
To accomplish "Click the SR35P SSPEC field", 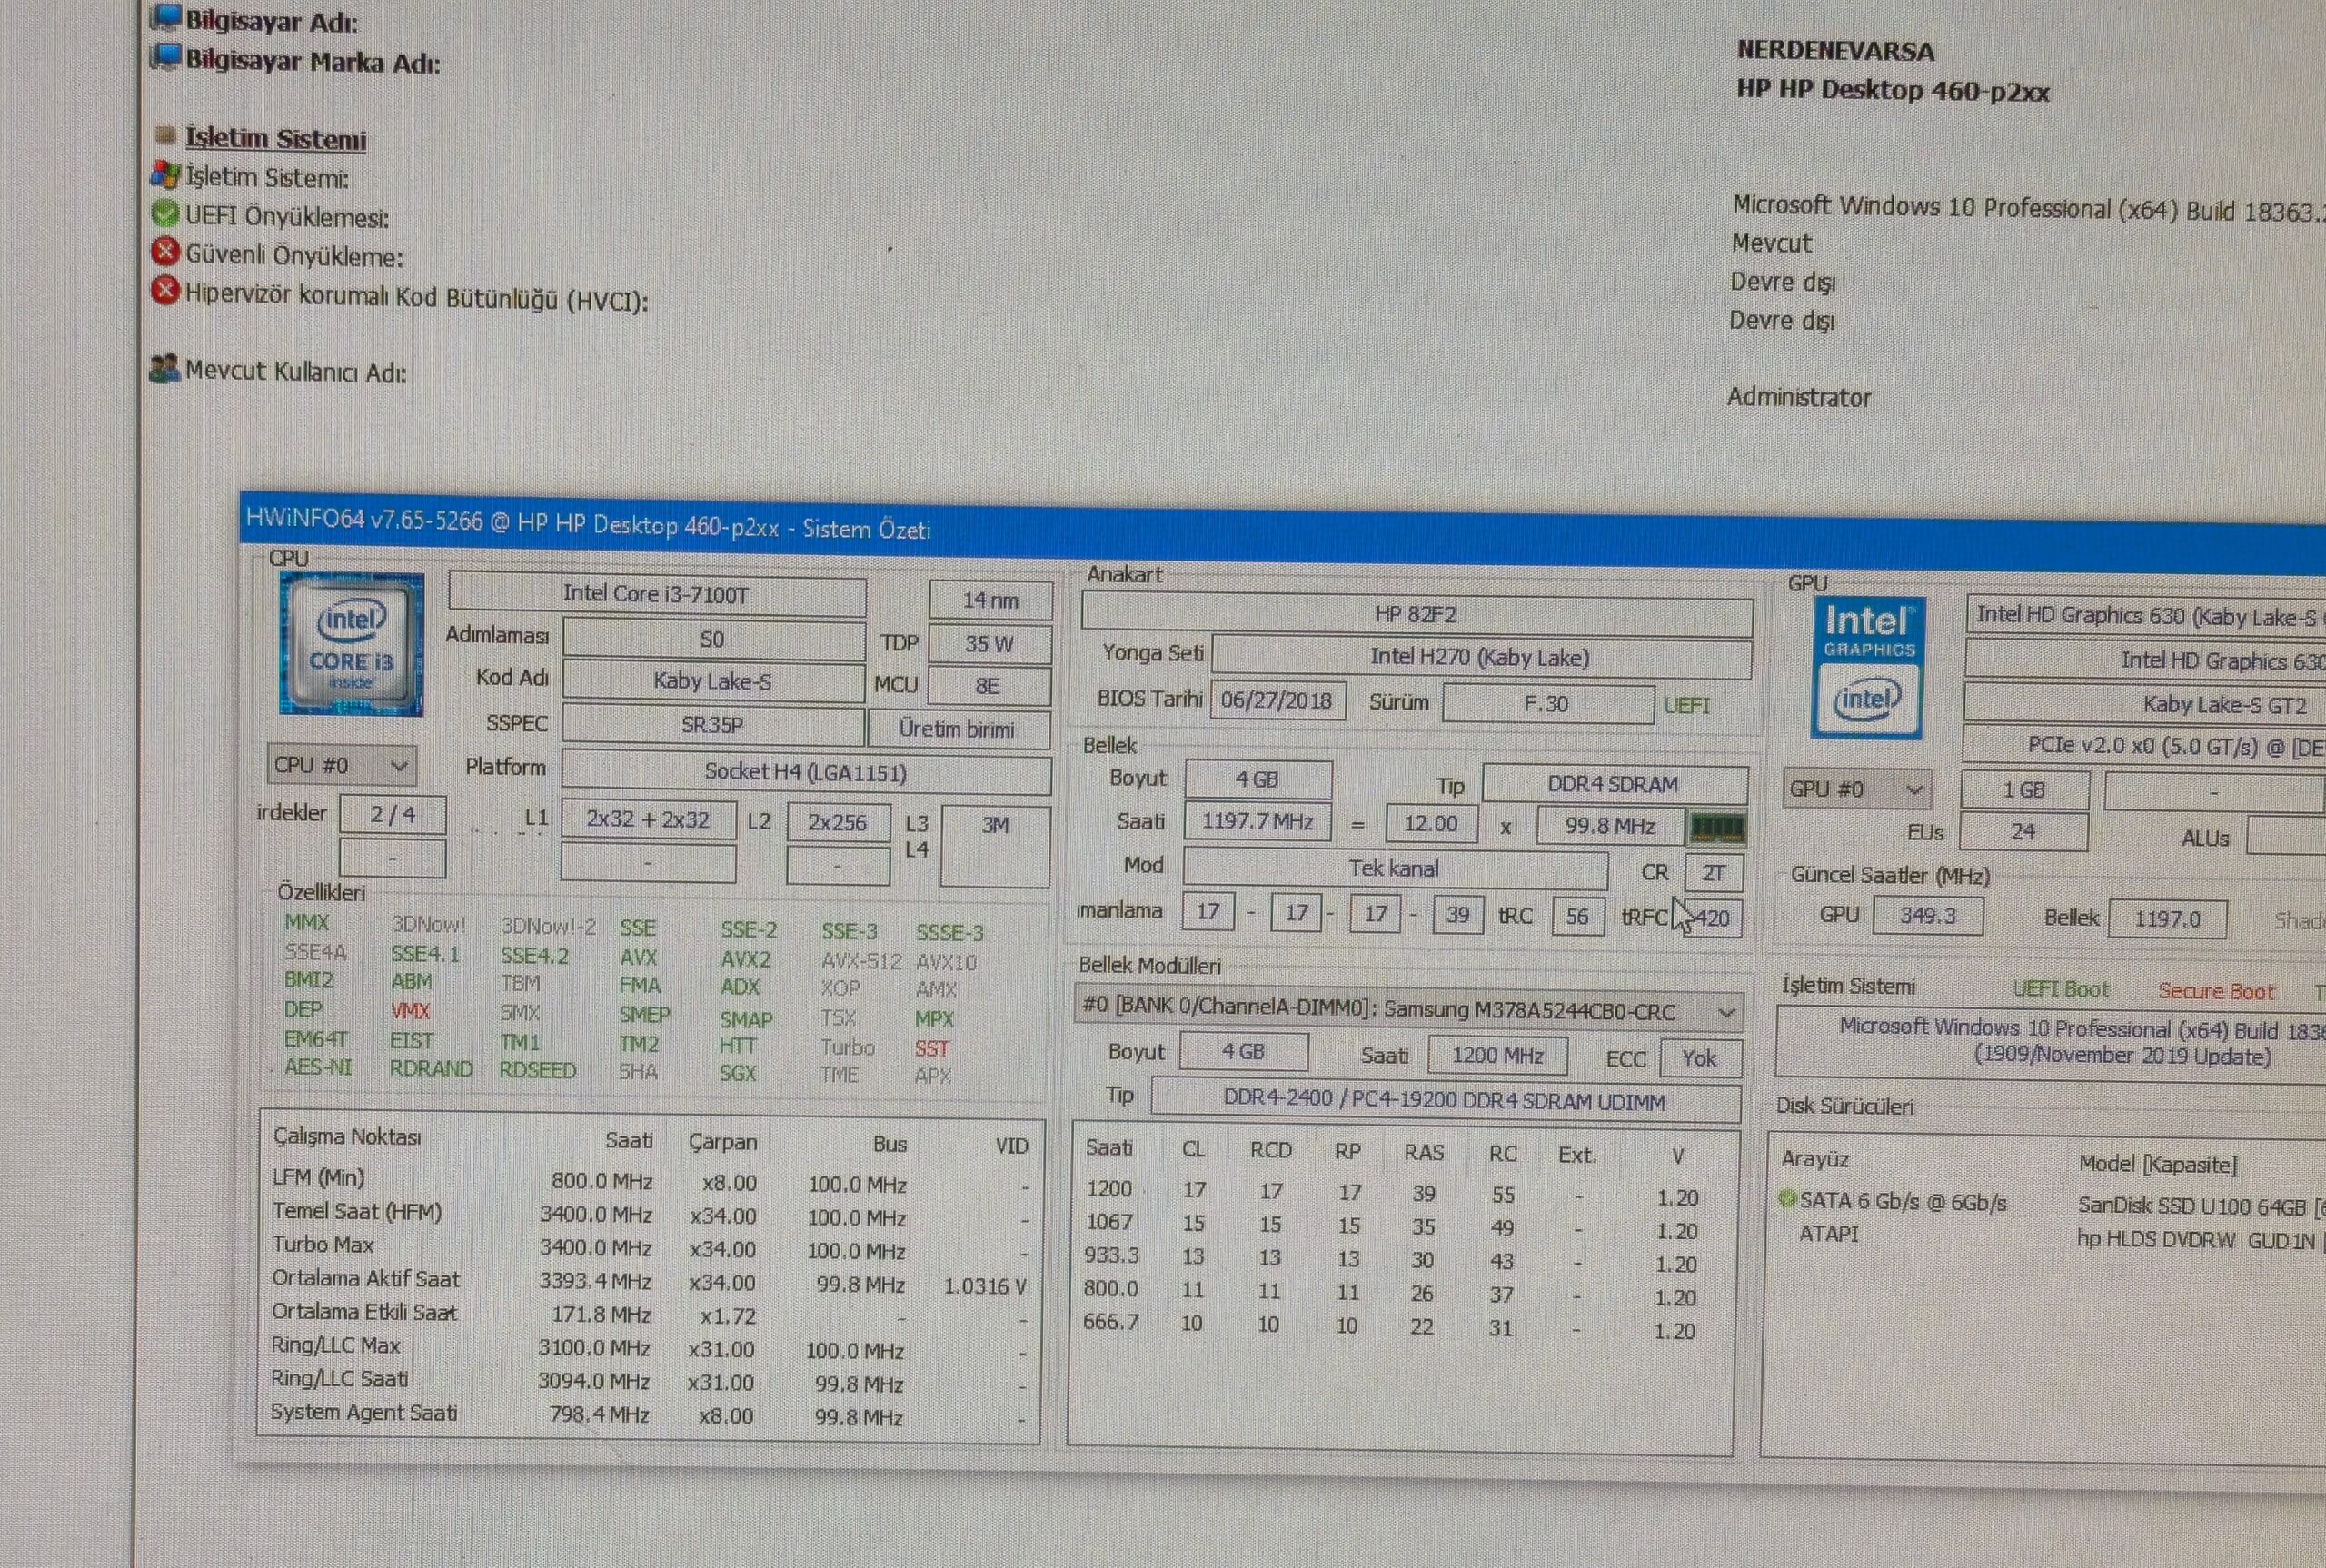I will click(x=713, y=725).
